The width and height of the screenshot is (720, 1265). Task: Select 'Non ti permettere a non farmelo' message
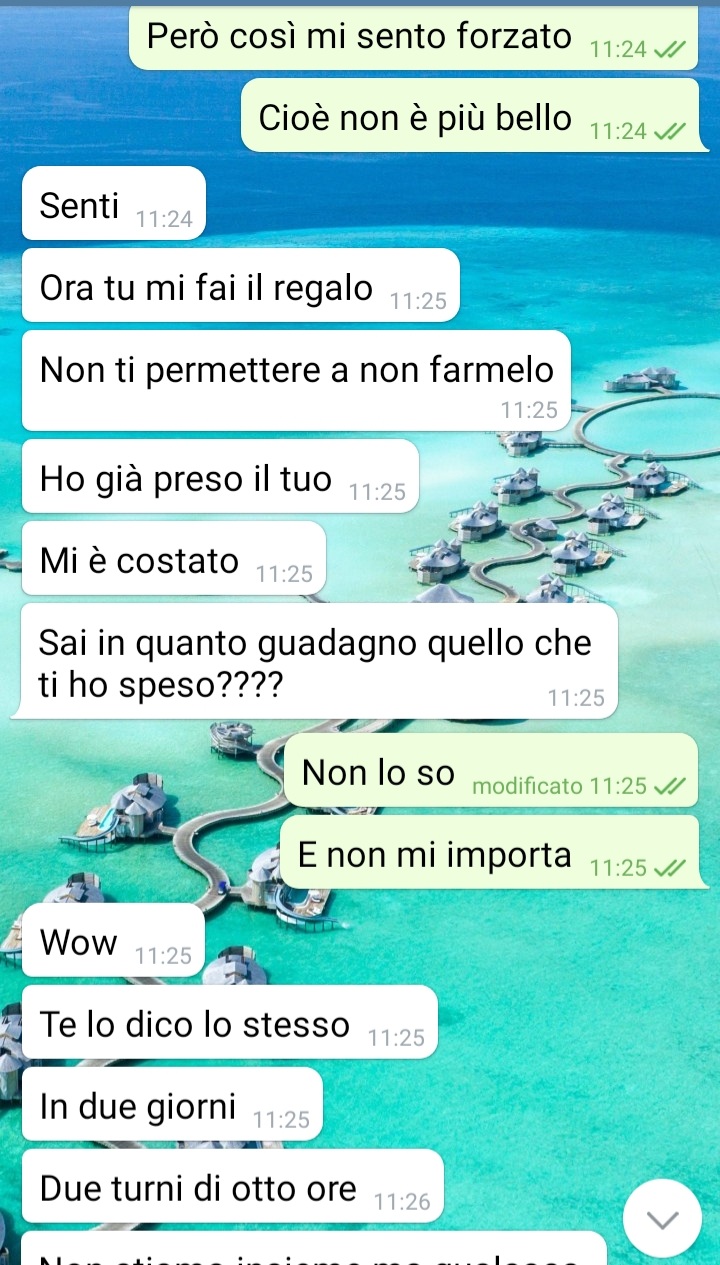coord(296,381)
